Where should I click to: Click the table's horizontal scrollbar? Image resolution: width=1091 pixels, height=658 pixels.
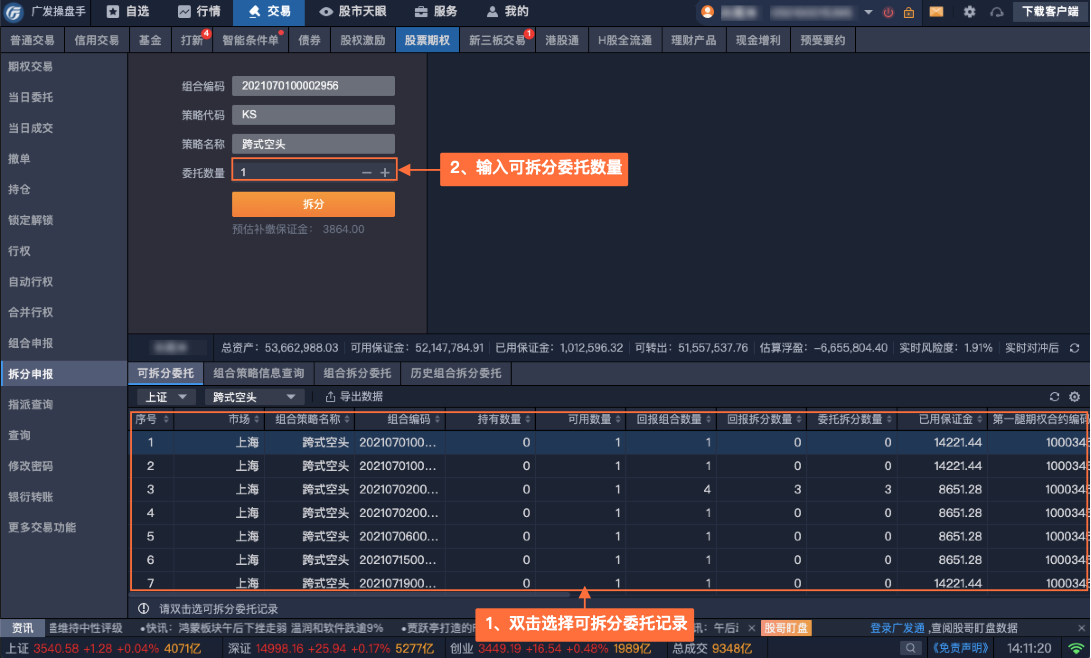tap(350, 595)
